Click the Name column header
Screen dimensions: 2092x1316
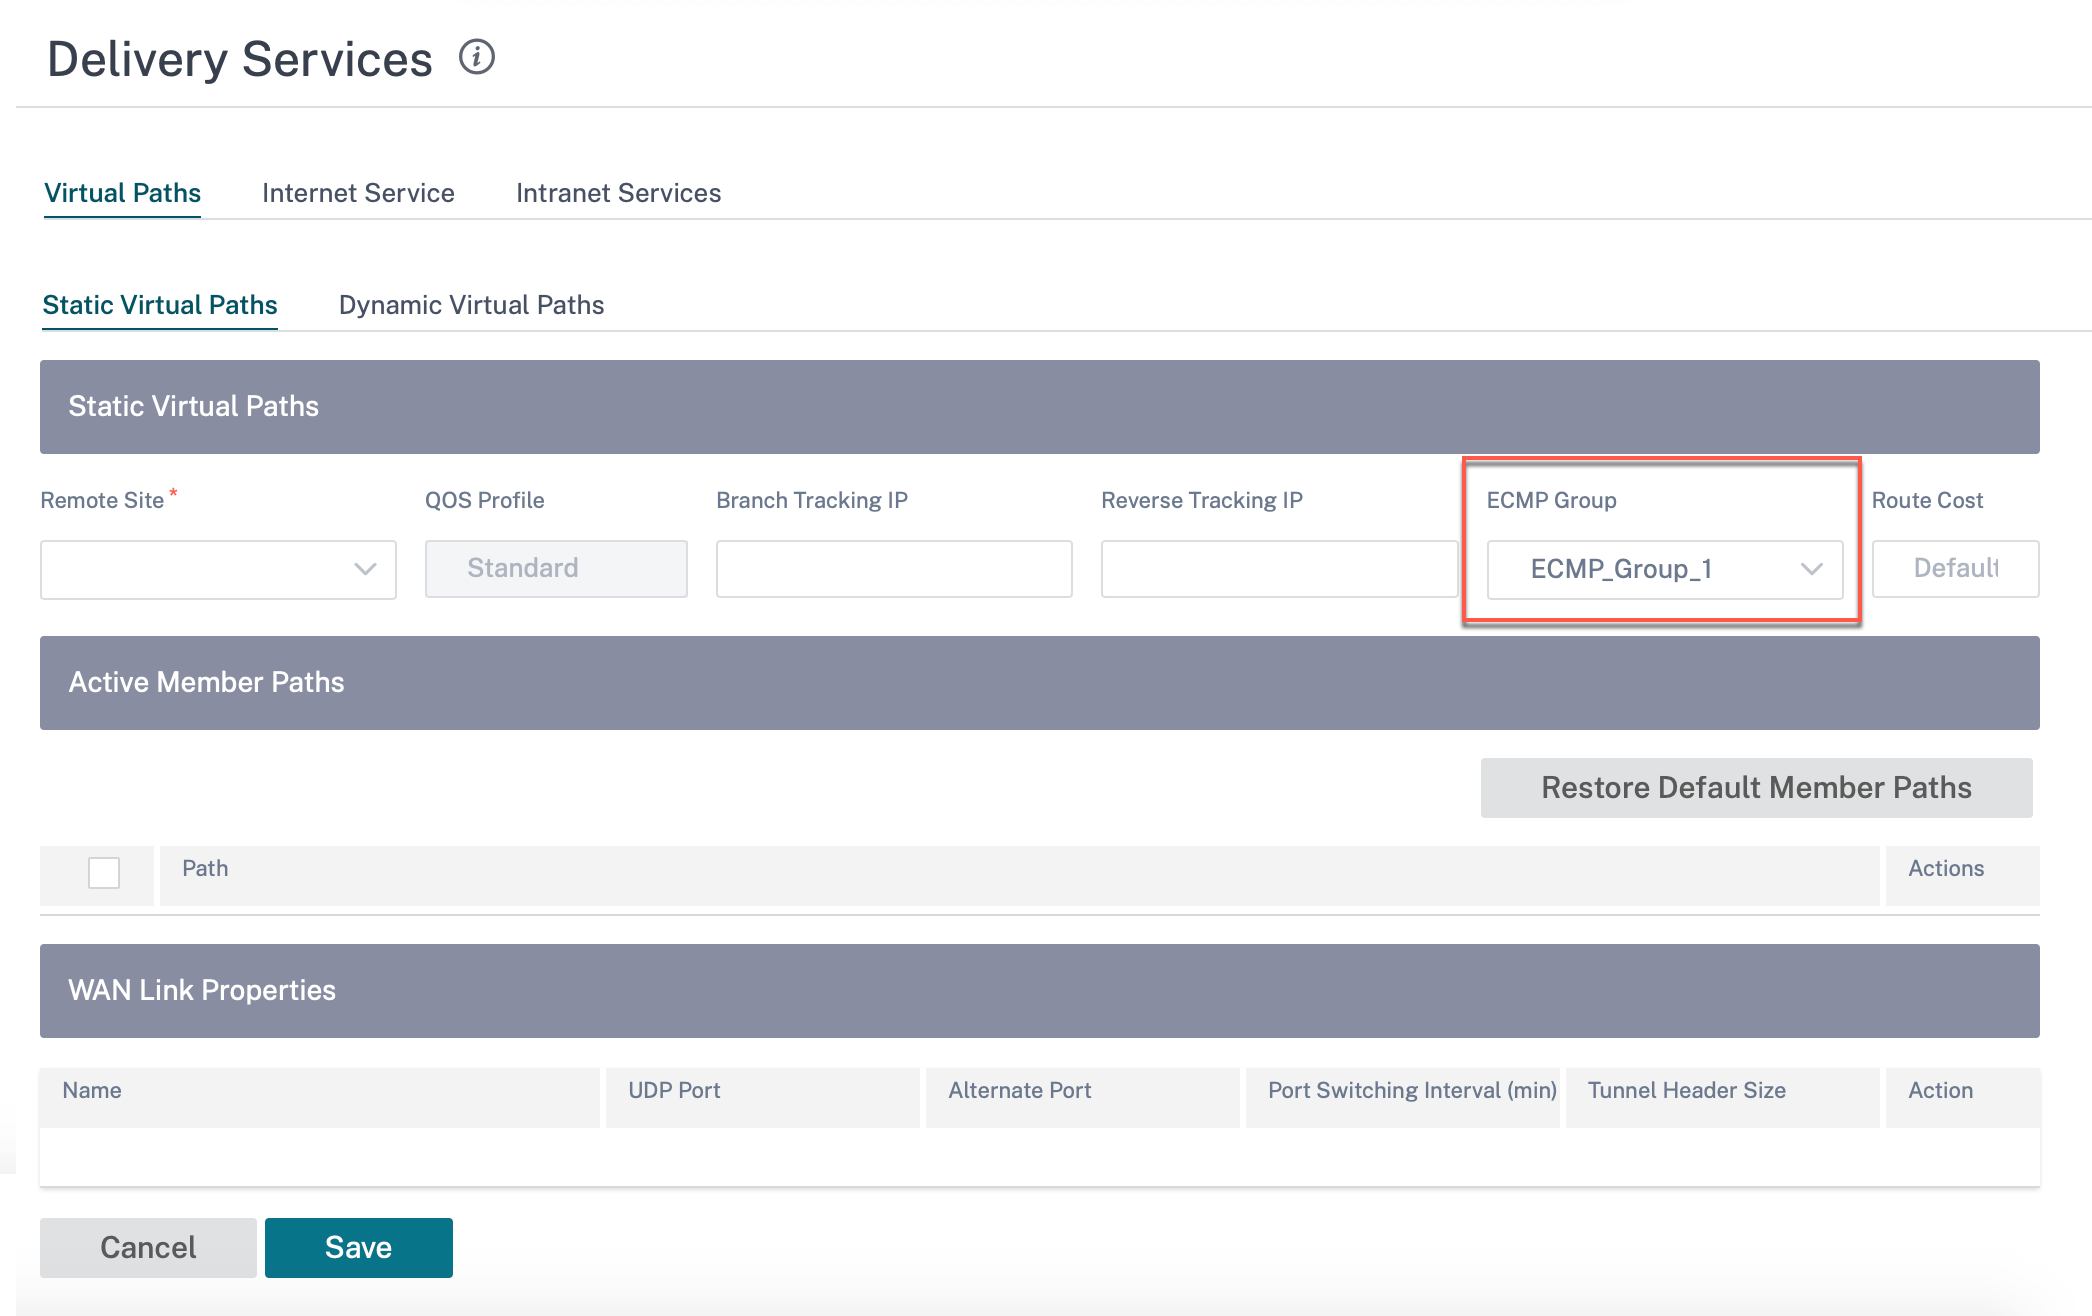tap(320, 1097)
